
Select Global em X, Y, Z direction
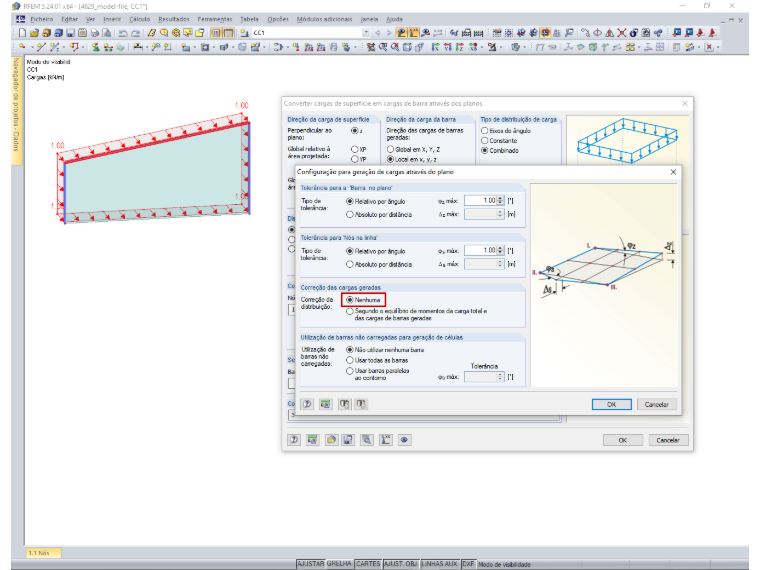(x=390, y=149)
